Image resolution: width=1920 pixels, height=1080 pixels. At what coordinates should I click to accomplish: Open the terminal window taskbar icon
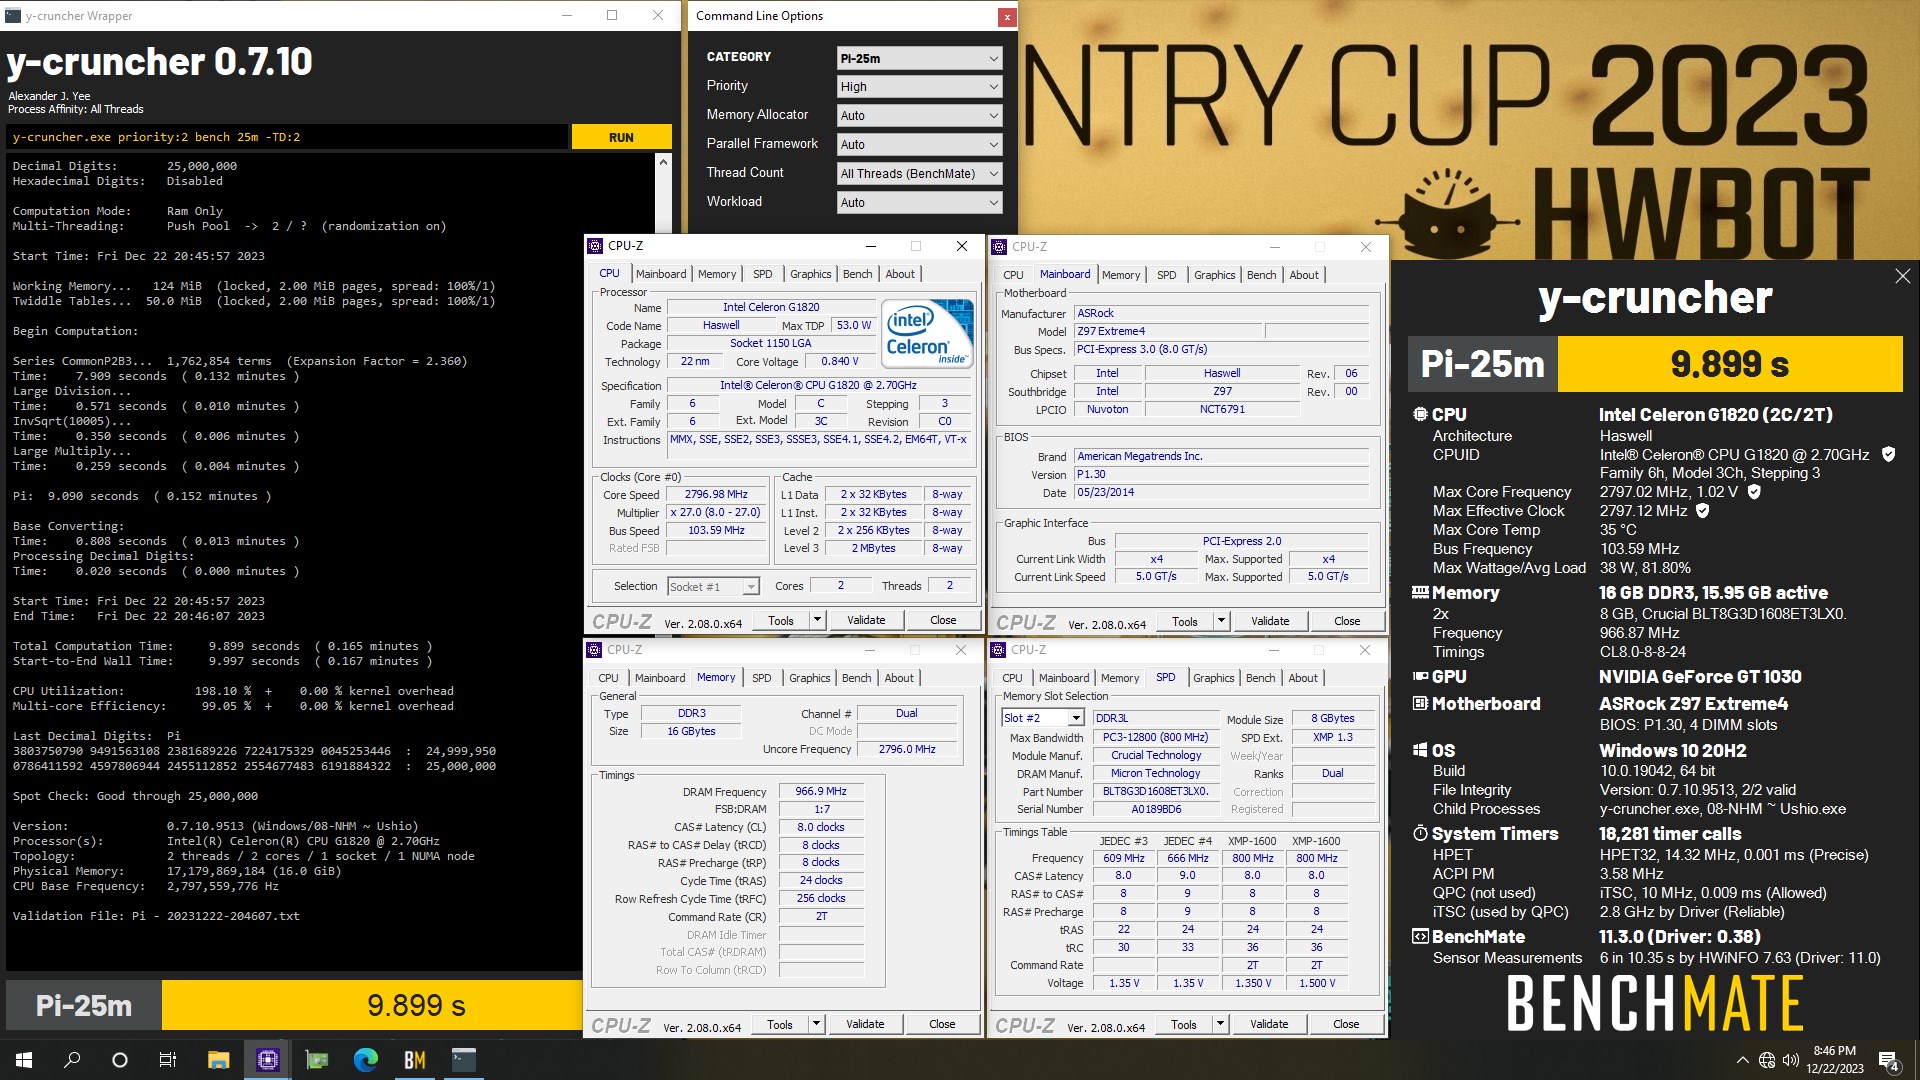(x=463, y=1060)
